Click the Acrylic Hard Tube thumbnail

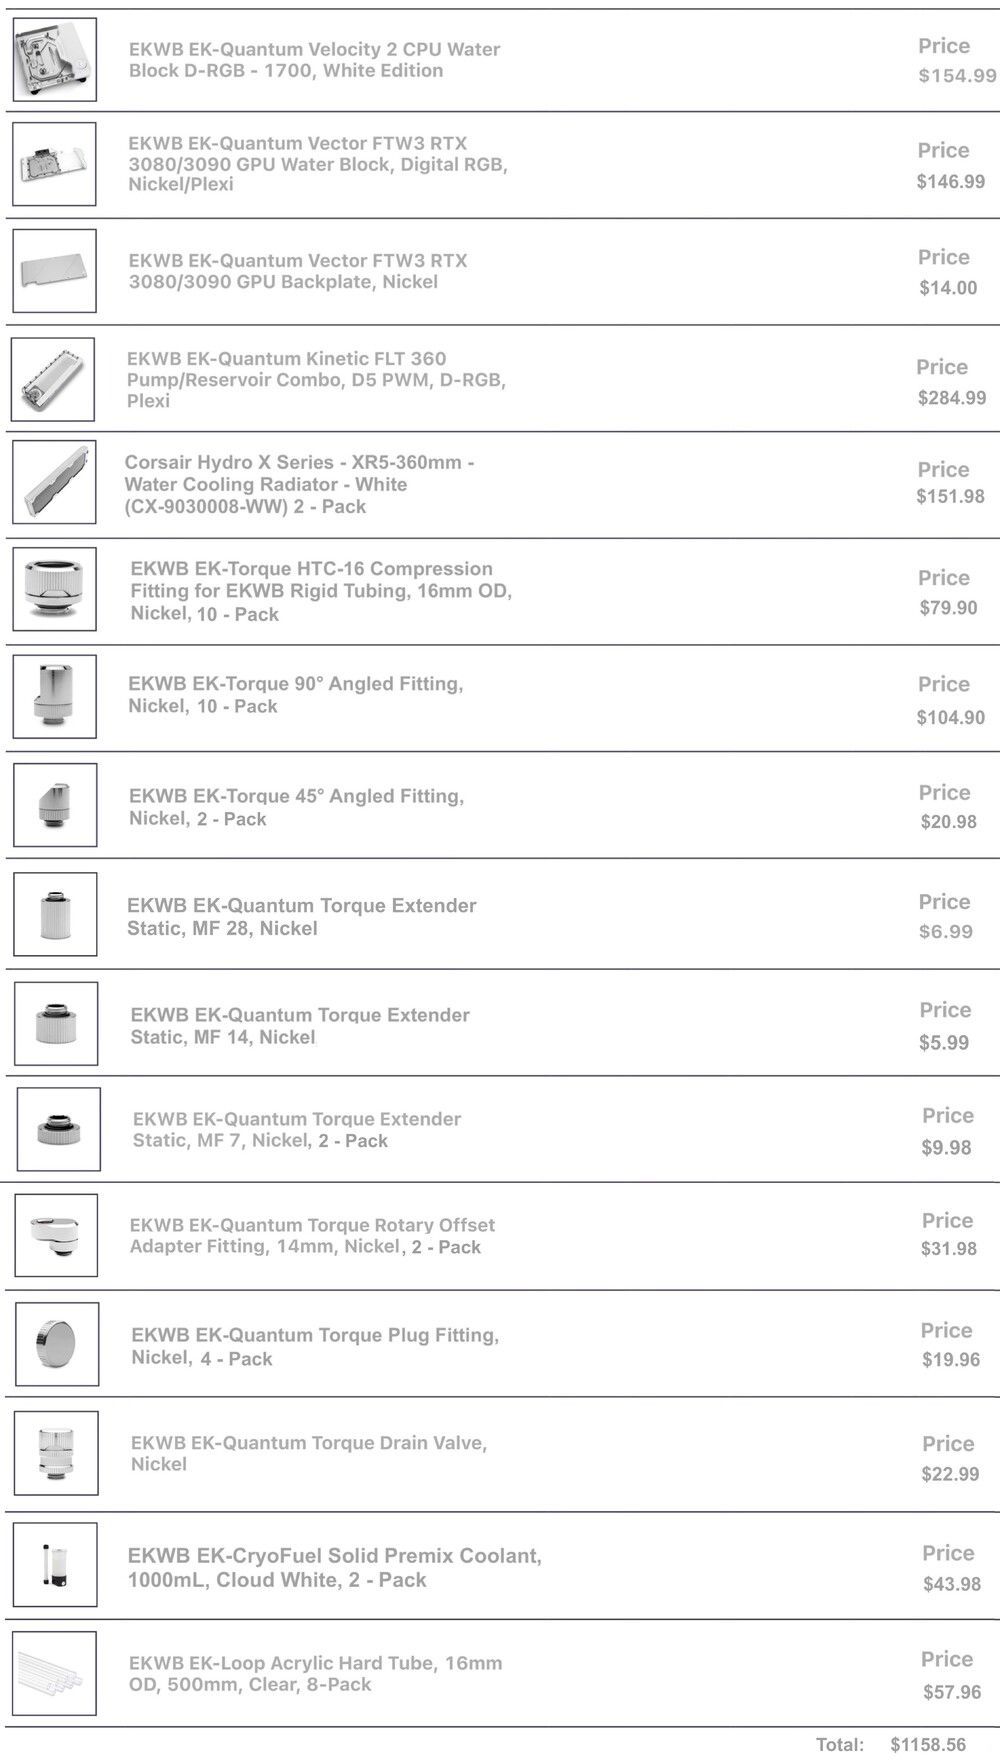pyautogui.click(x=55, y=1674)
